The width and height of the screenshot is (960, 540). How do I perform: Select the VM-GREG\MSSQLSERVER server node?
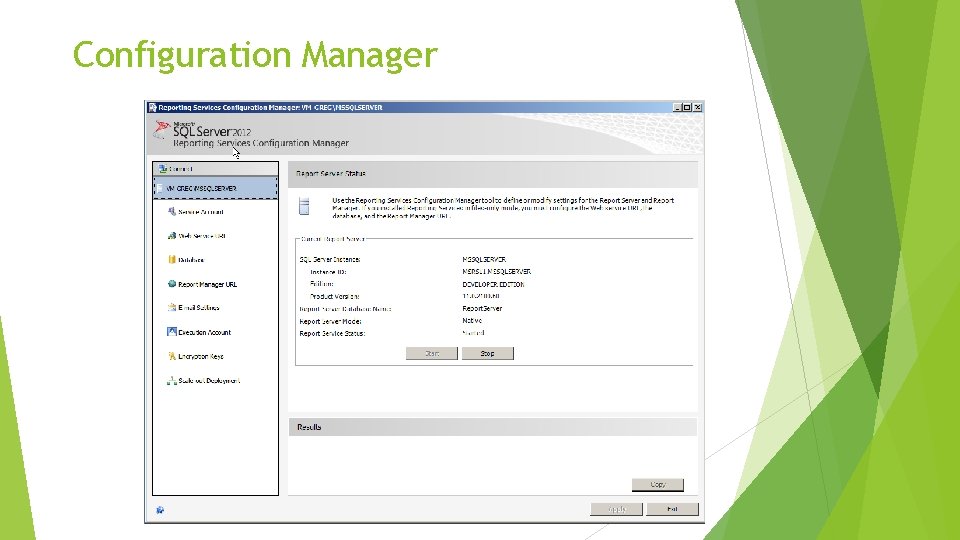click(216, 188)
